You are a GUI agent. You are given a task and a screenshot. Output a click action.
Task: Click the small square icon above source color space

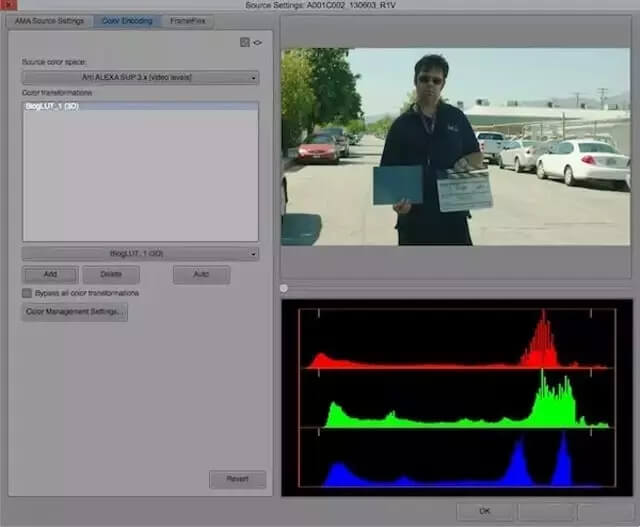pos(245,42)
